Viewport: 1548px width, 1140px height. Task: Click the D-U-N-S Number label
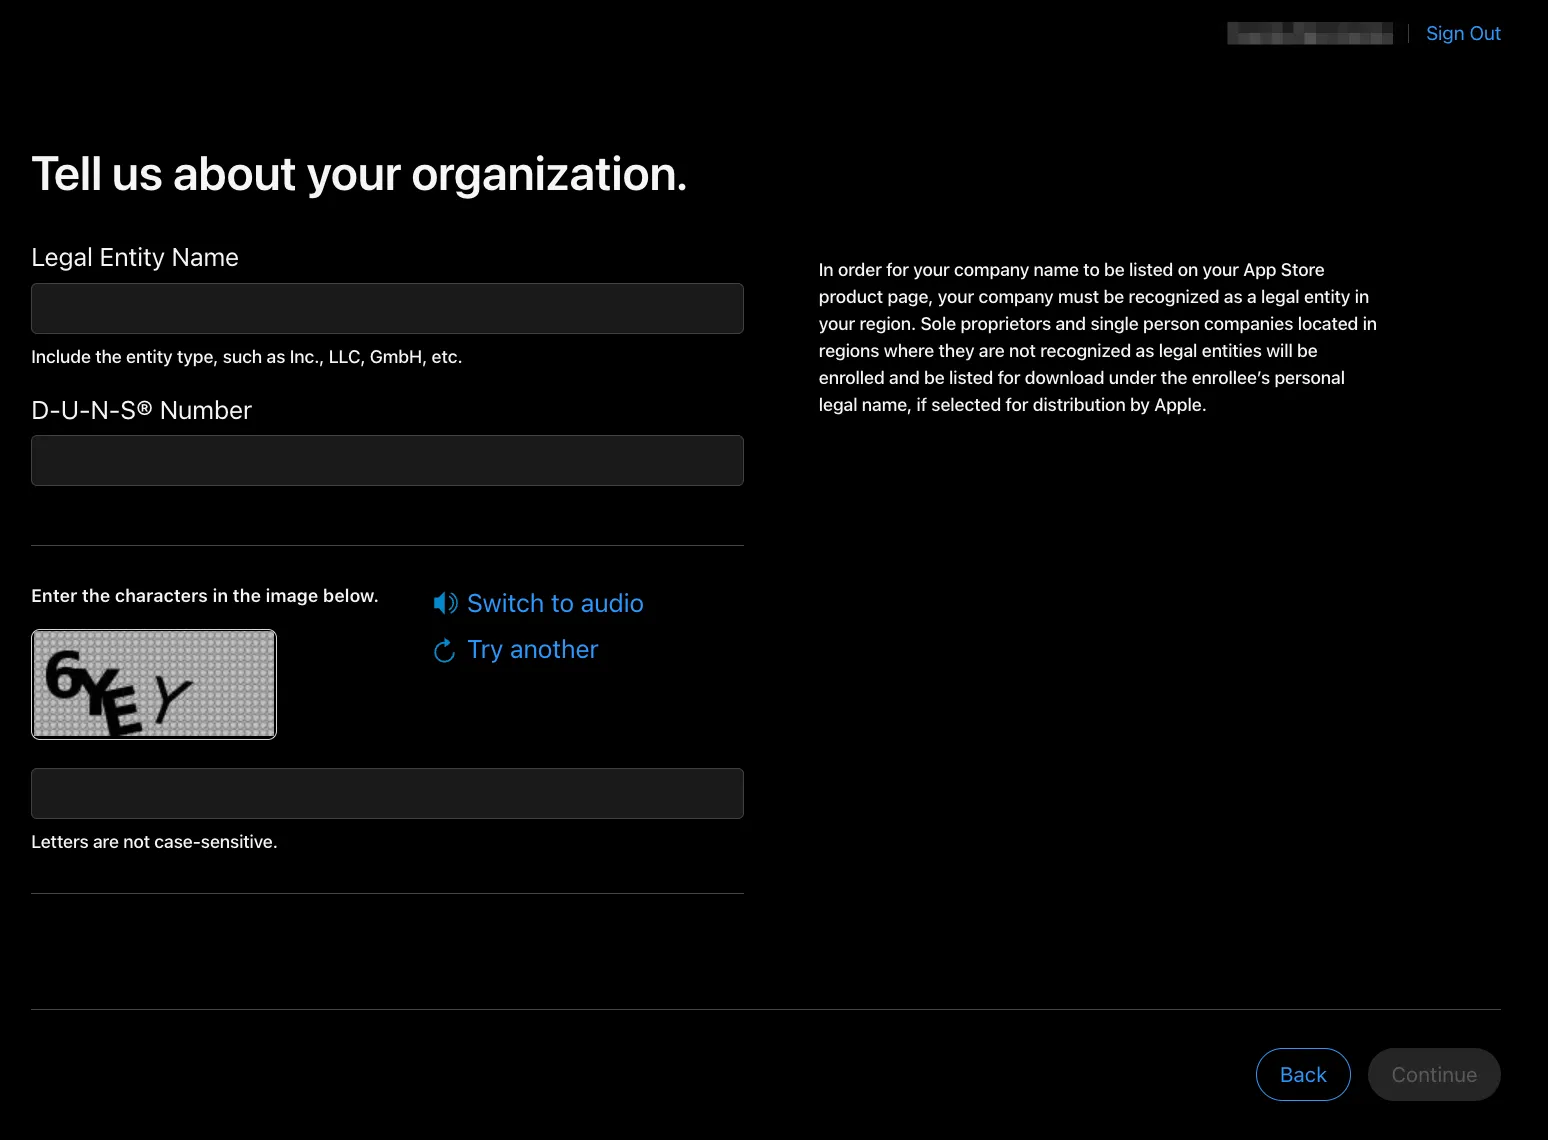pos(141,410)
